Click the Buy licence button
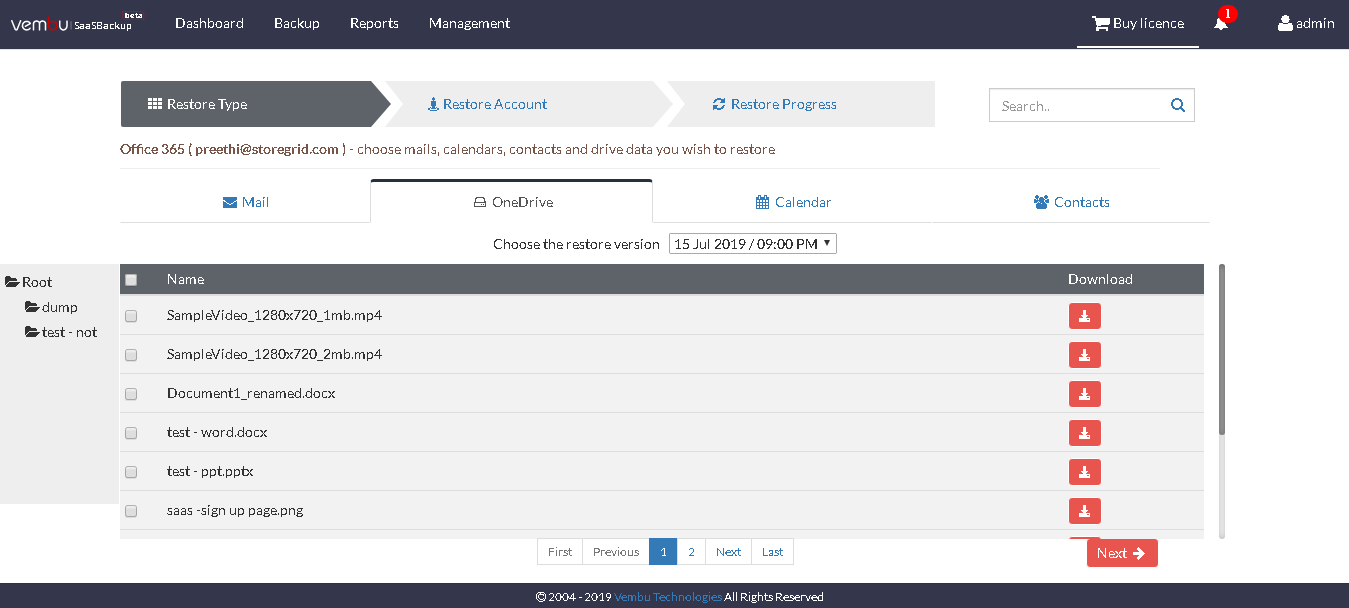Image resolution: width=1349 pixels, height=608 pixels. [x=1138, y=23]
